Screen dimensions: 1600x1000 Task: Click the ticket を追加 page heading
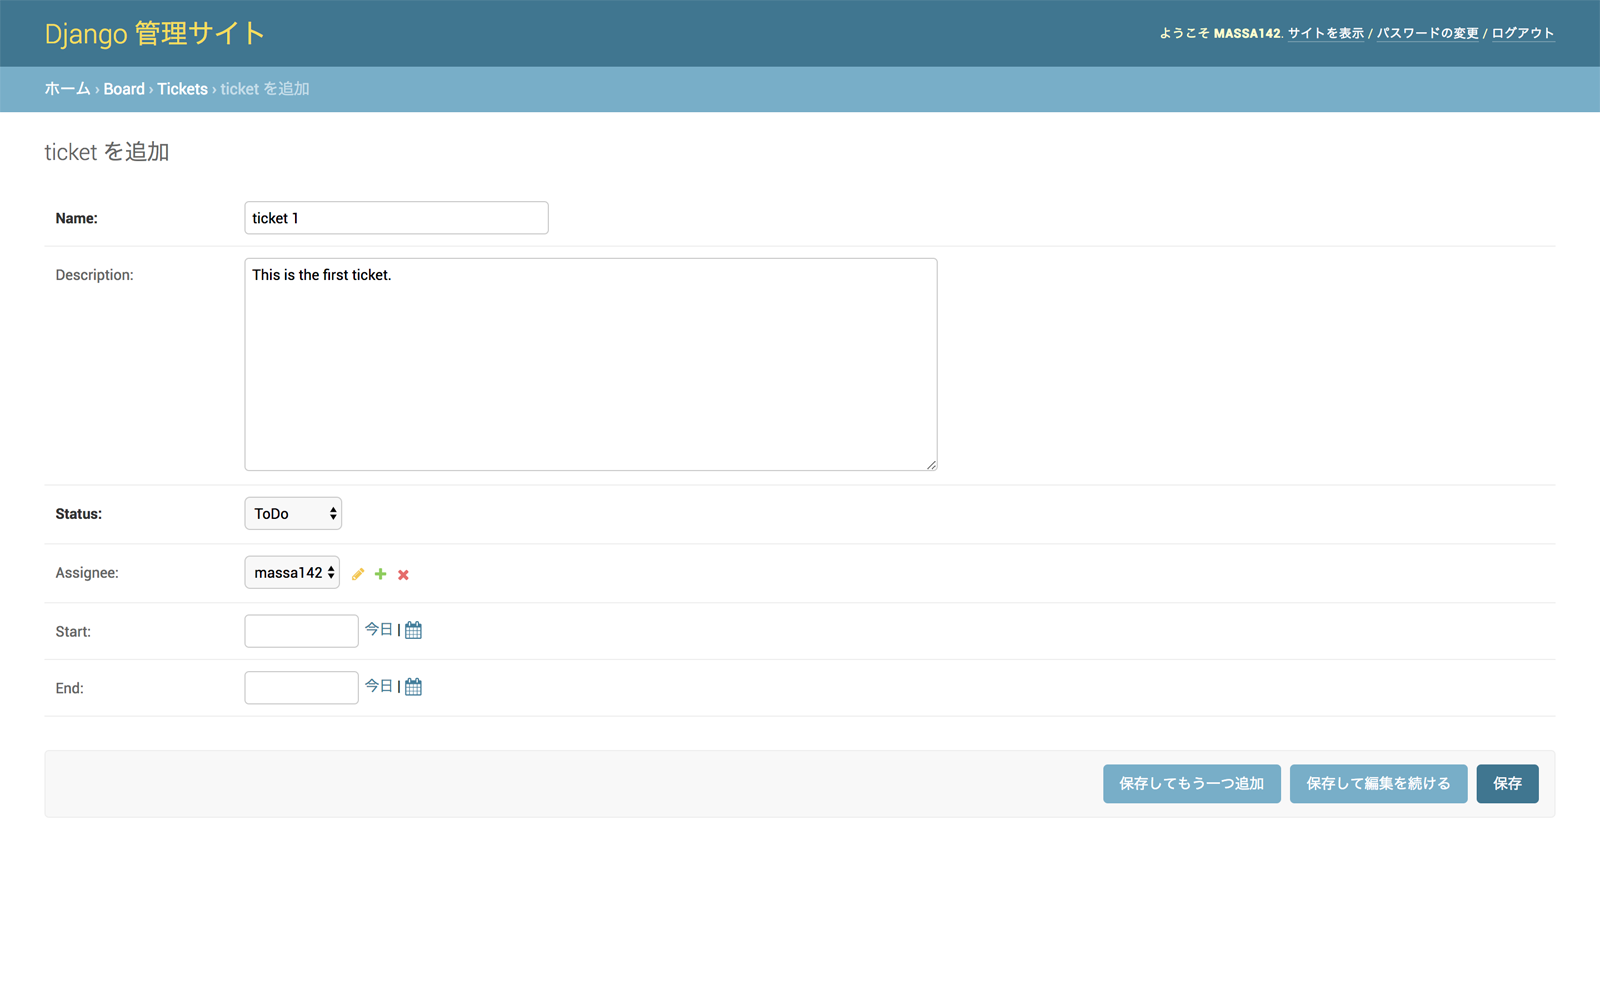tap(107, 152)
